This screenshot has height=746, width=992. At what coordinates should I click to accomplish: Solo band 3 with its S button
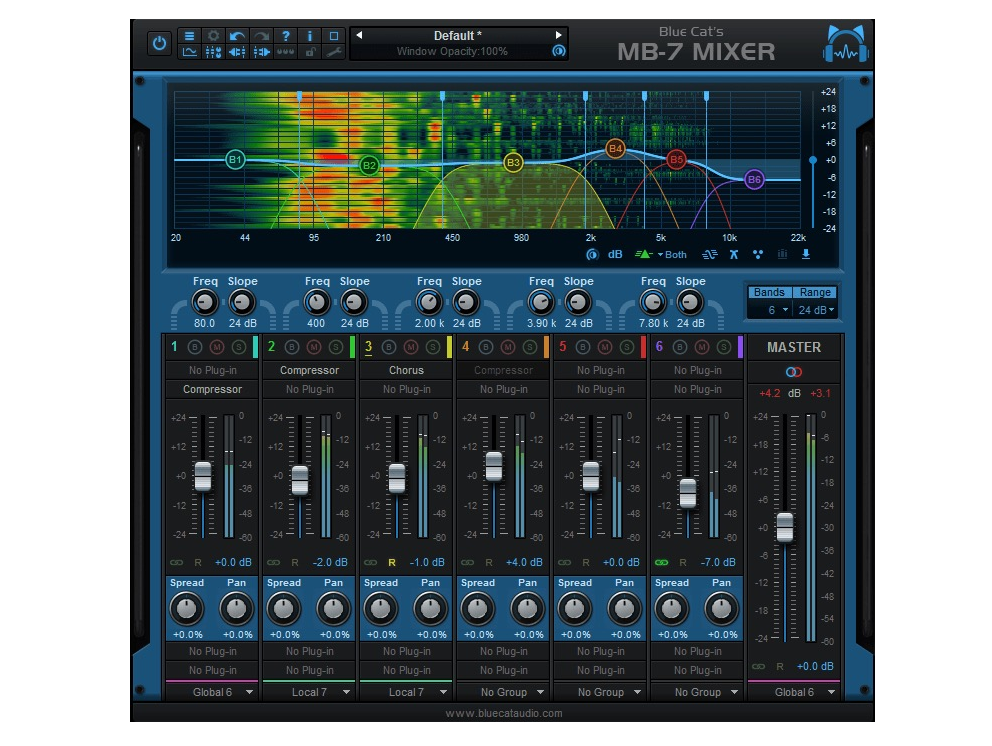tap(433, 347)
